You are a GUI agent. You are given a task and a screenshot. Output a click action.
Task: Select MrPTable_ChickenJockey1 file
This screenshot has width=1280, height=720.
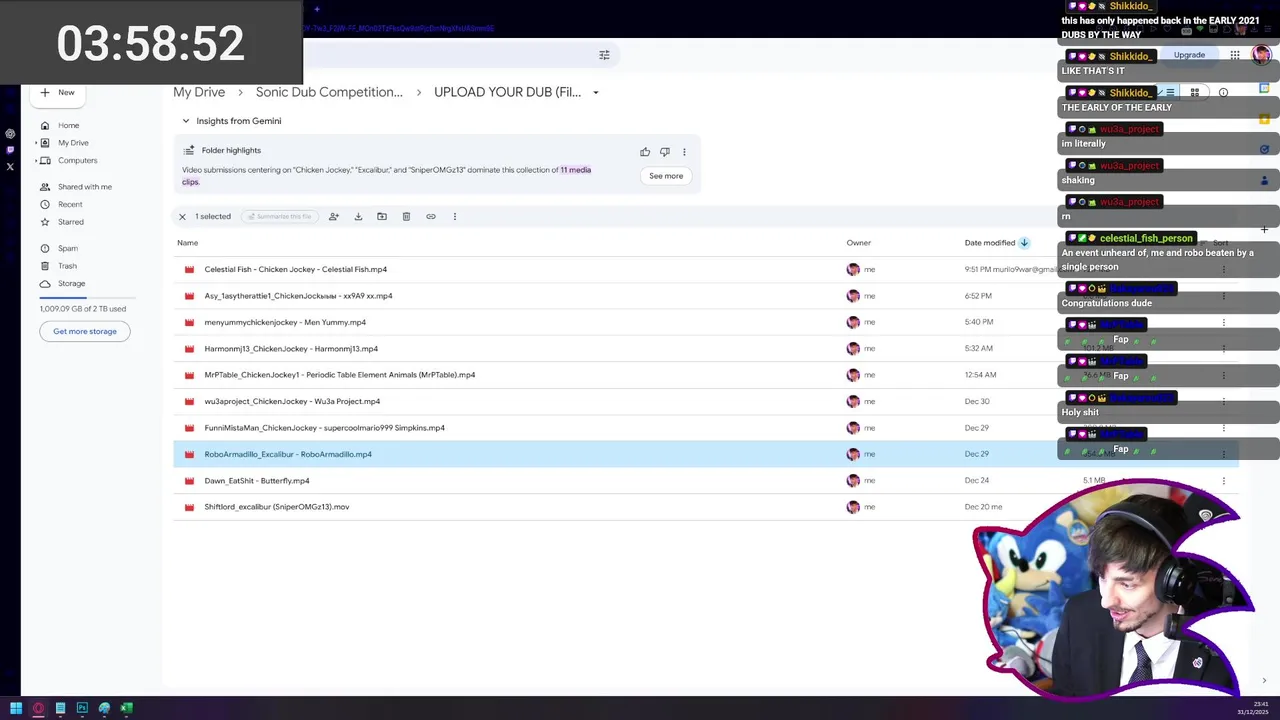pyautogui.click(x=340, y=375)
